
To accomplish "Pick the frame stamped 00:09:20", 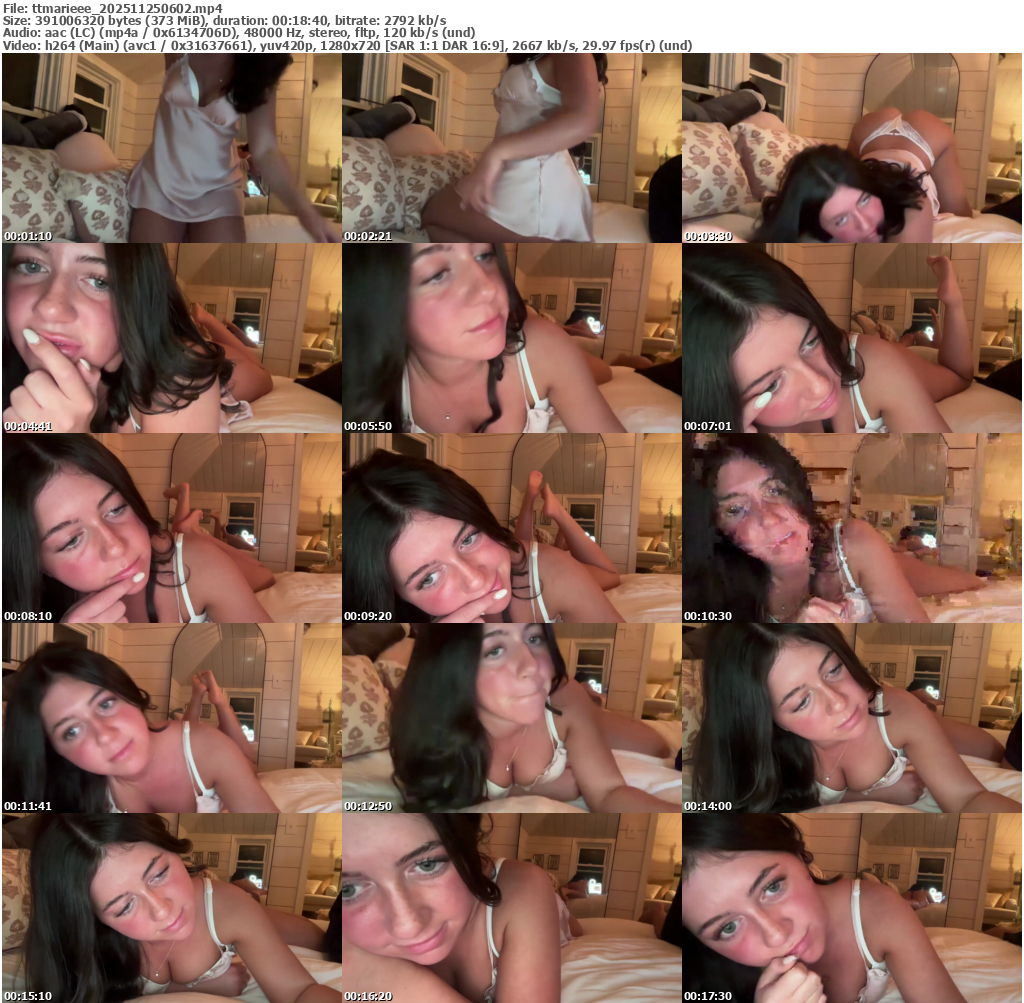I will click(x=512, y=528).
